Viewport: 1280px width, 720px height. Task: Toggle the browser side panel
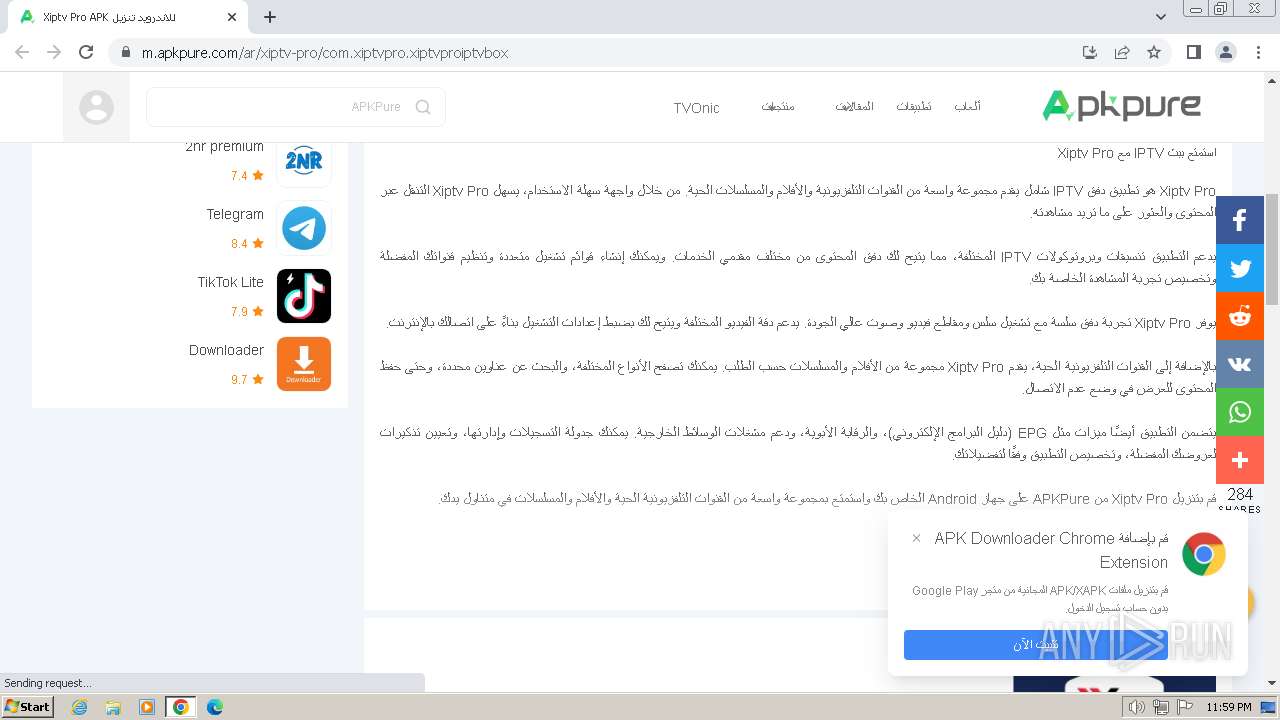1194,52
